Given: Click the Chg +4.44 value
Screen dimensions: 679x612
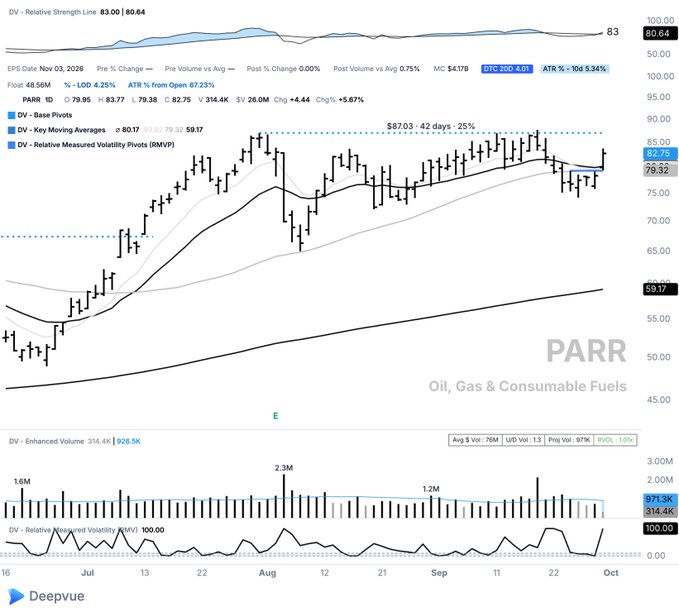Looking at the screenshot, I should (x=291, y=100).
